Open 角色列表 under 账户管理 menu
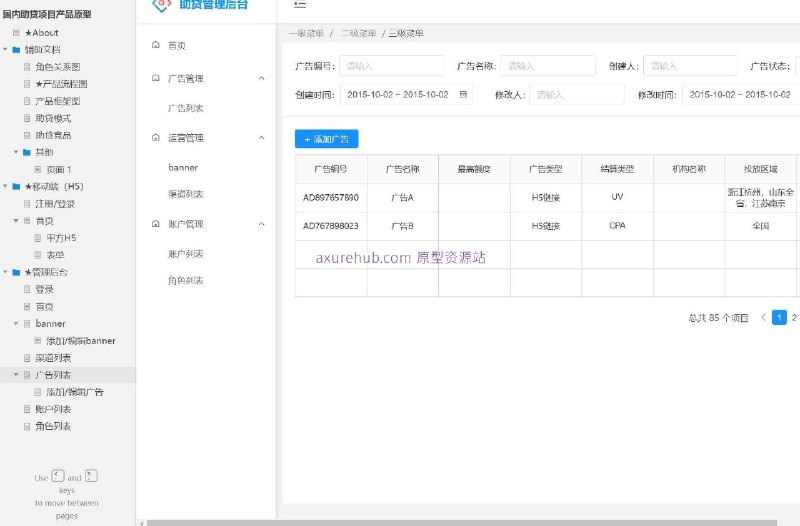800x526 pixels. pyautogui.click(x=186, y=280)
